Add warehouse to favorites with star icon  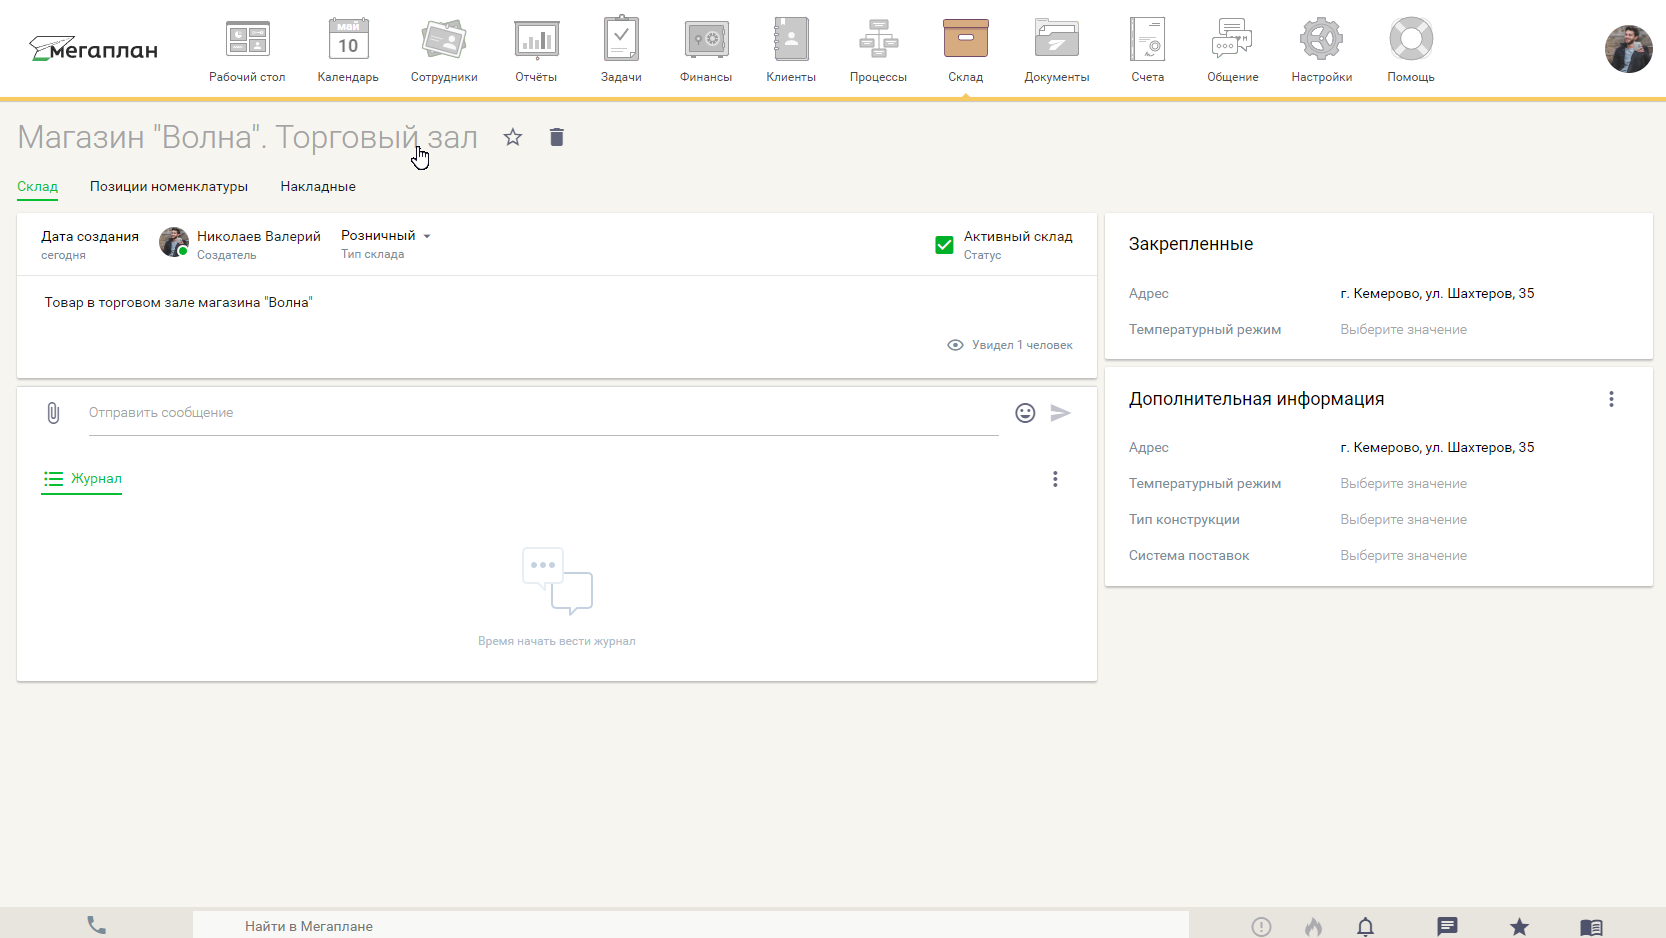(513, 137)
